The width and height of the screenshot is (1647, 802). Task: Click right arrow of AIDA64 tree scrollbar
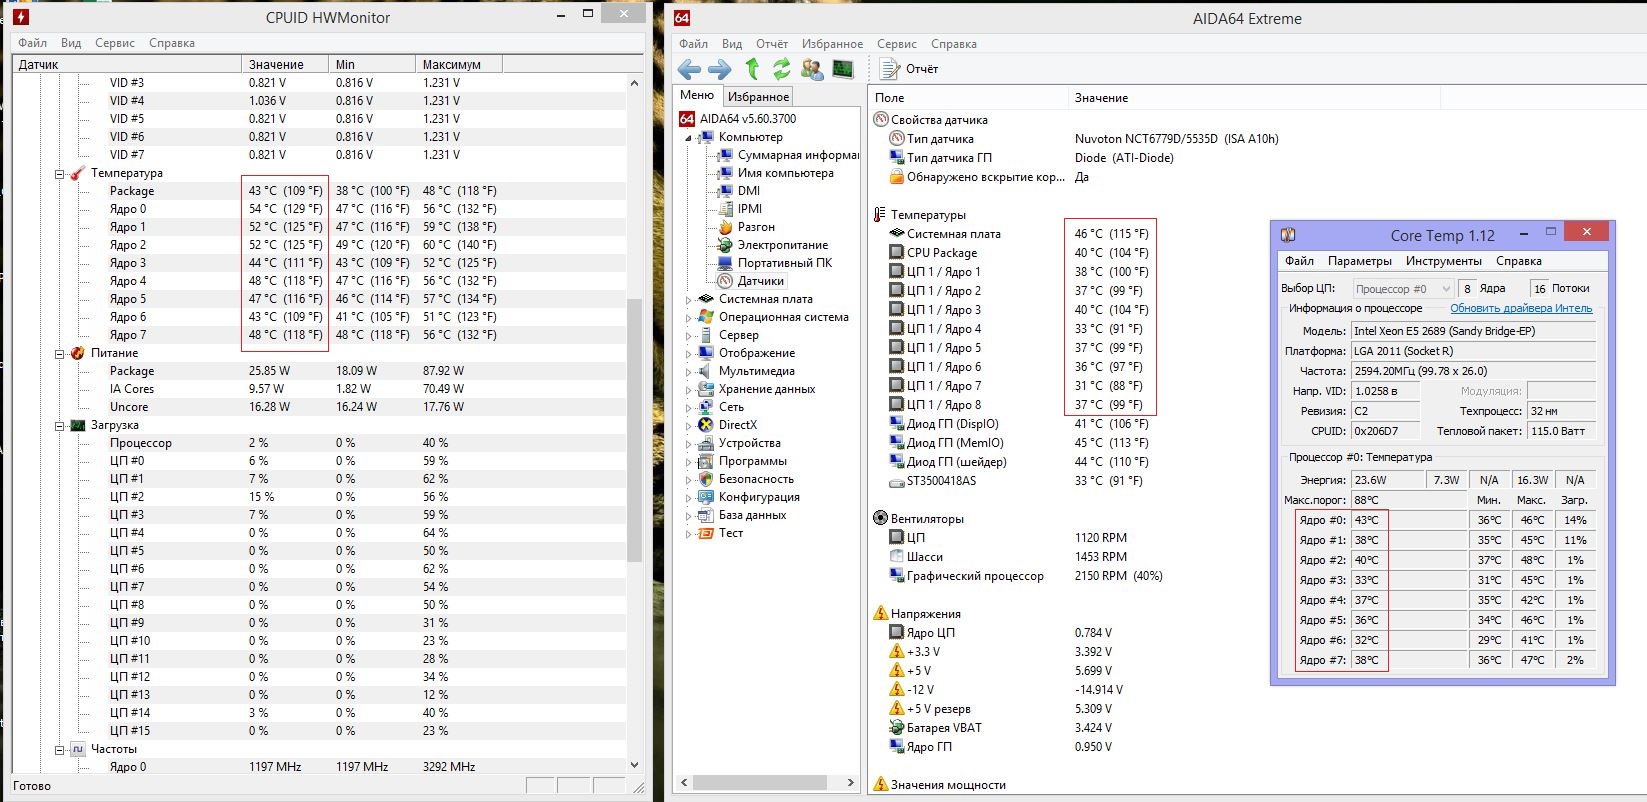tap(851, 783)
